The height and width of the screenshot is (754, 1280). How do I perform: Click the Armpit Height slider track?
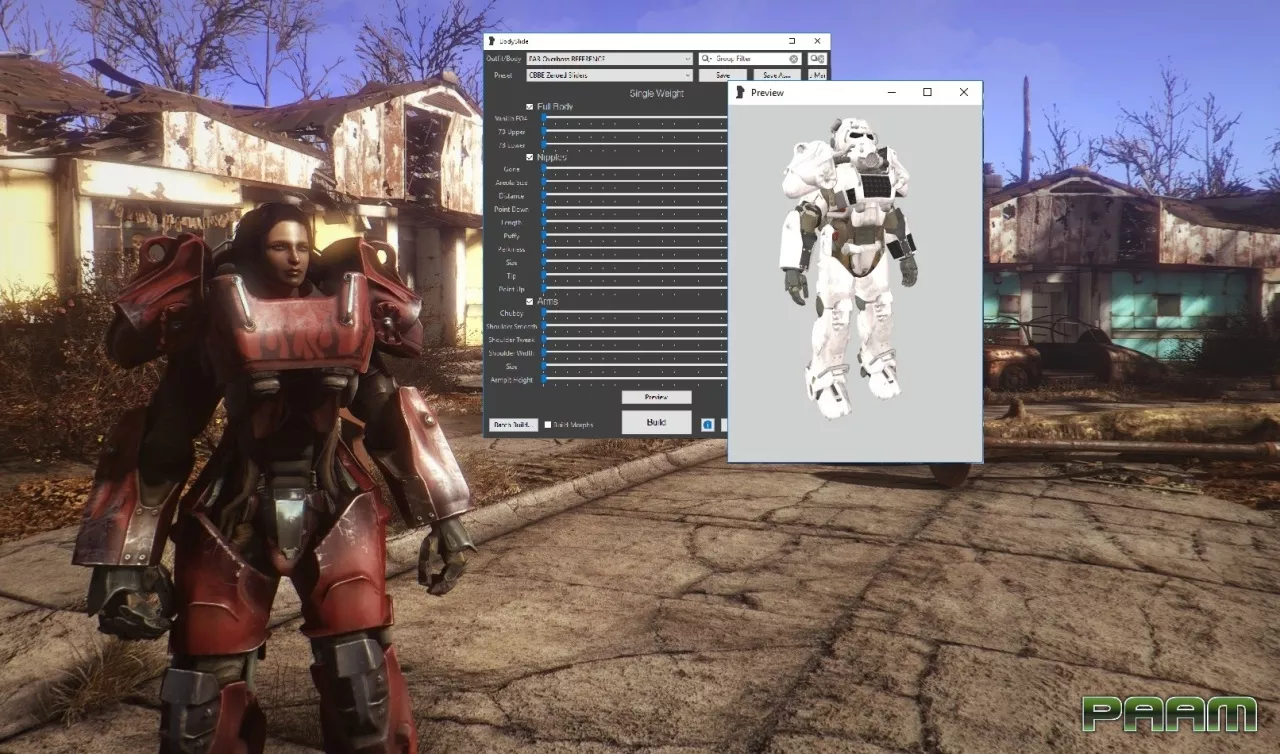pyautogui.click(x=635, y=380)
